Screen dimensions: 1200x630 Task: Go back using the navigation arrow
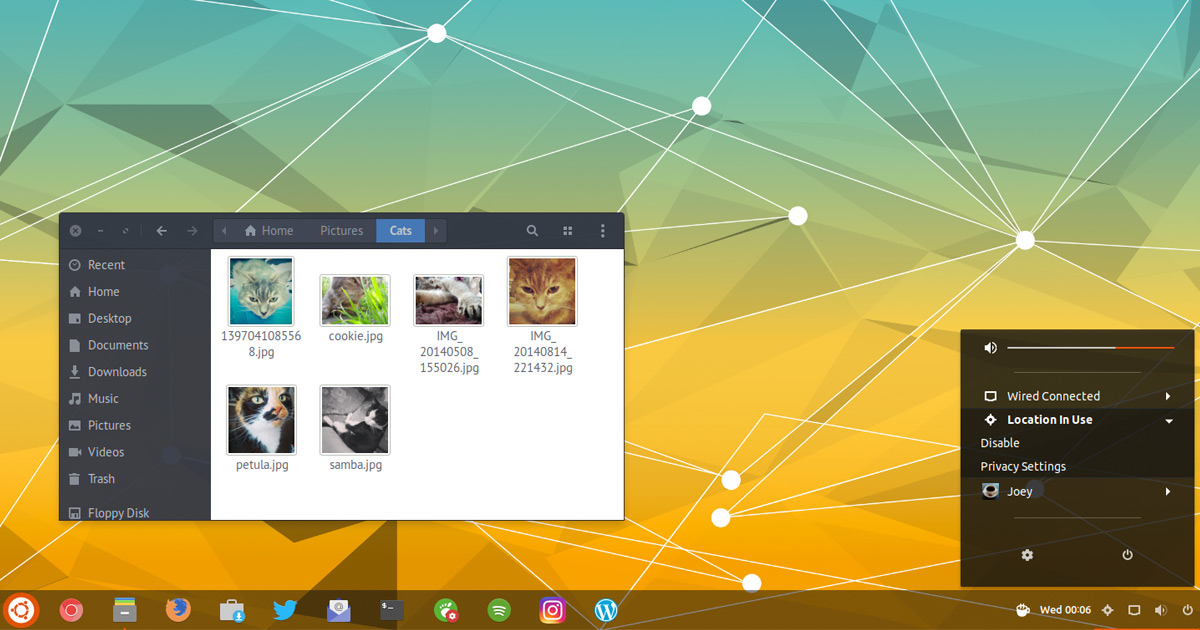click(x=161, y=230)
